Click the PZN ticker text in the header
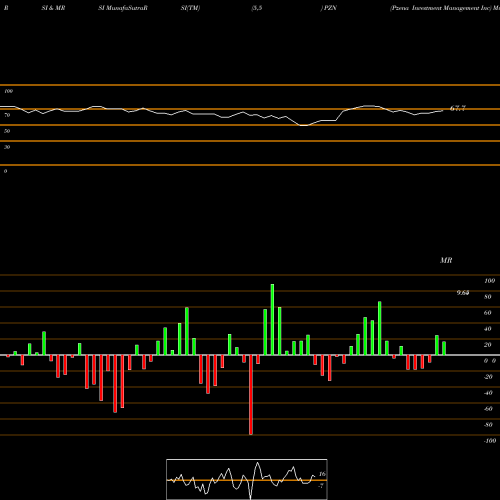Image resolution: width=500 pixels, height=500 pixels. click(x=330, y=8)
